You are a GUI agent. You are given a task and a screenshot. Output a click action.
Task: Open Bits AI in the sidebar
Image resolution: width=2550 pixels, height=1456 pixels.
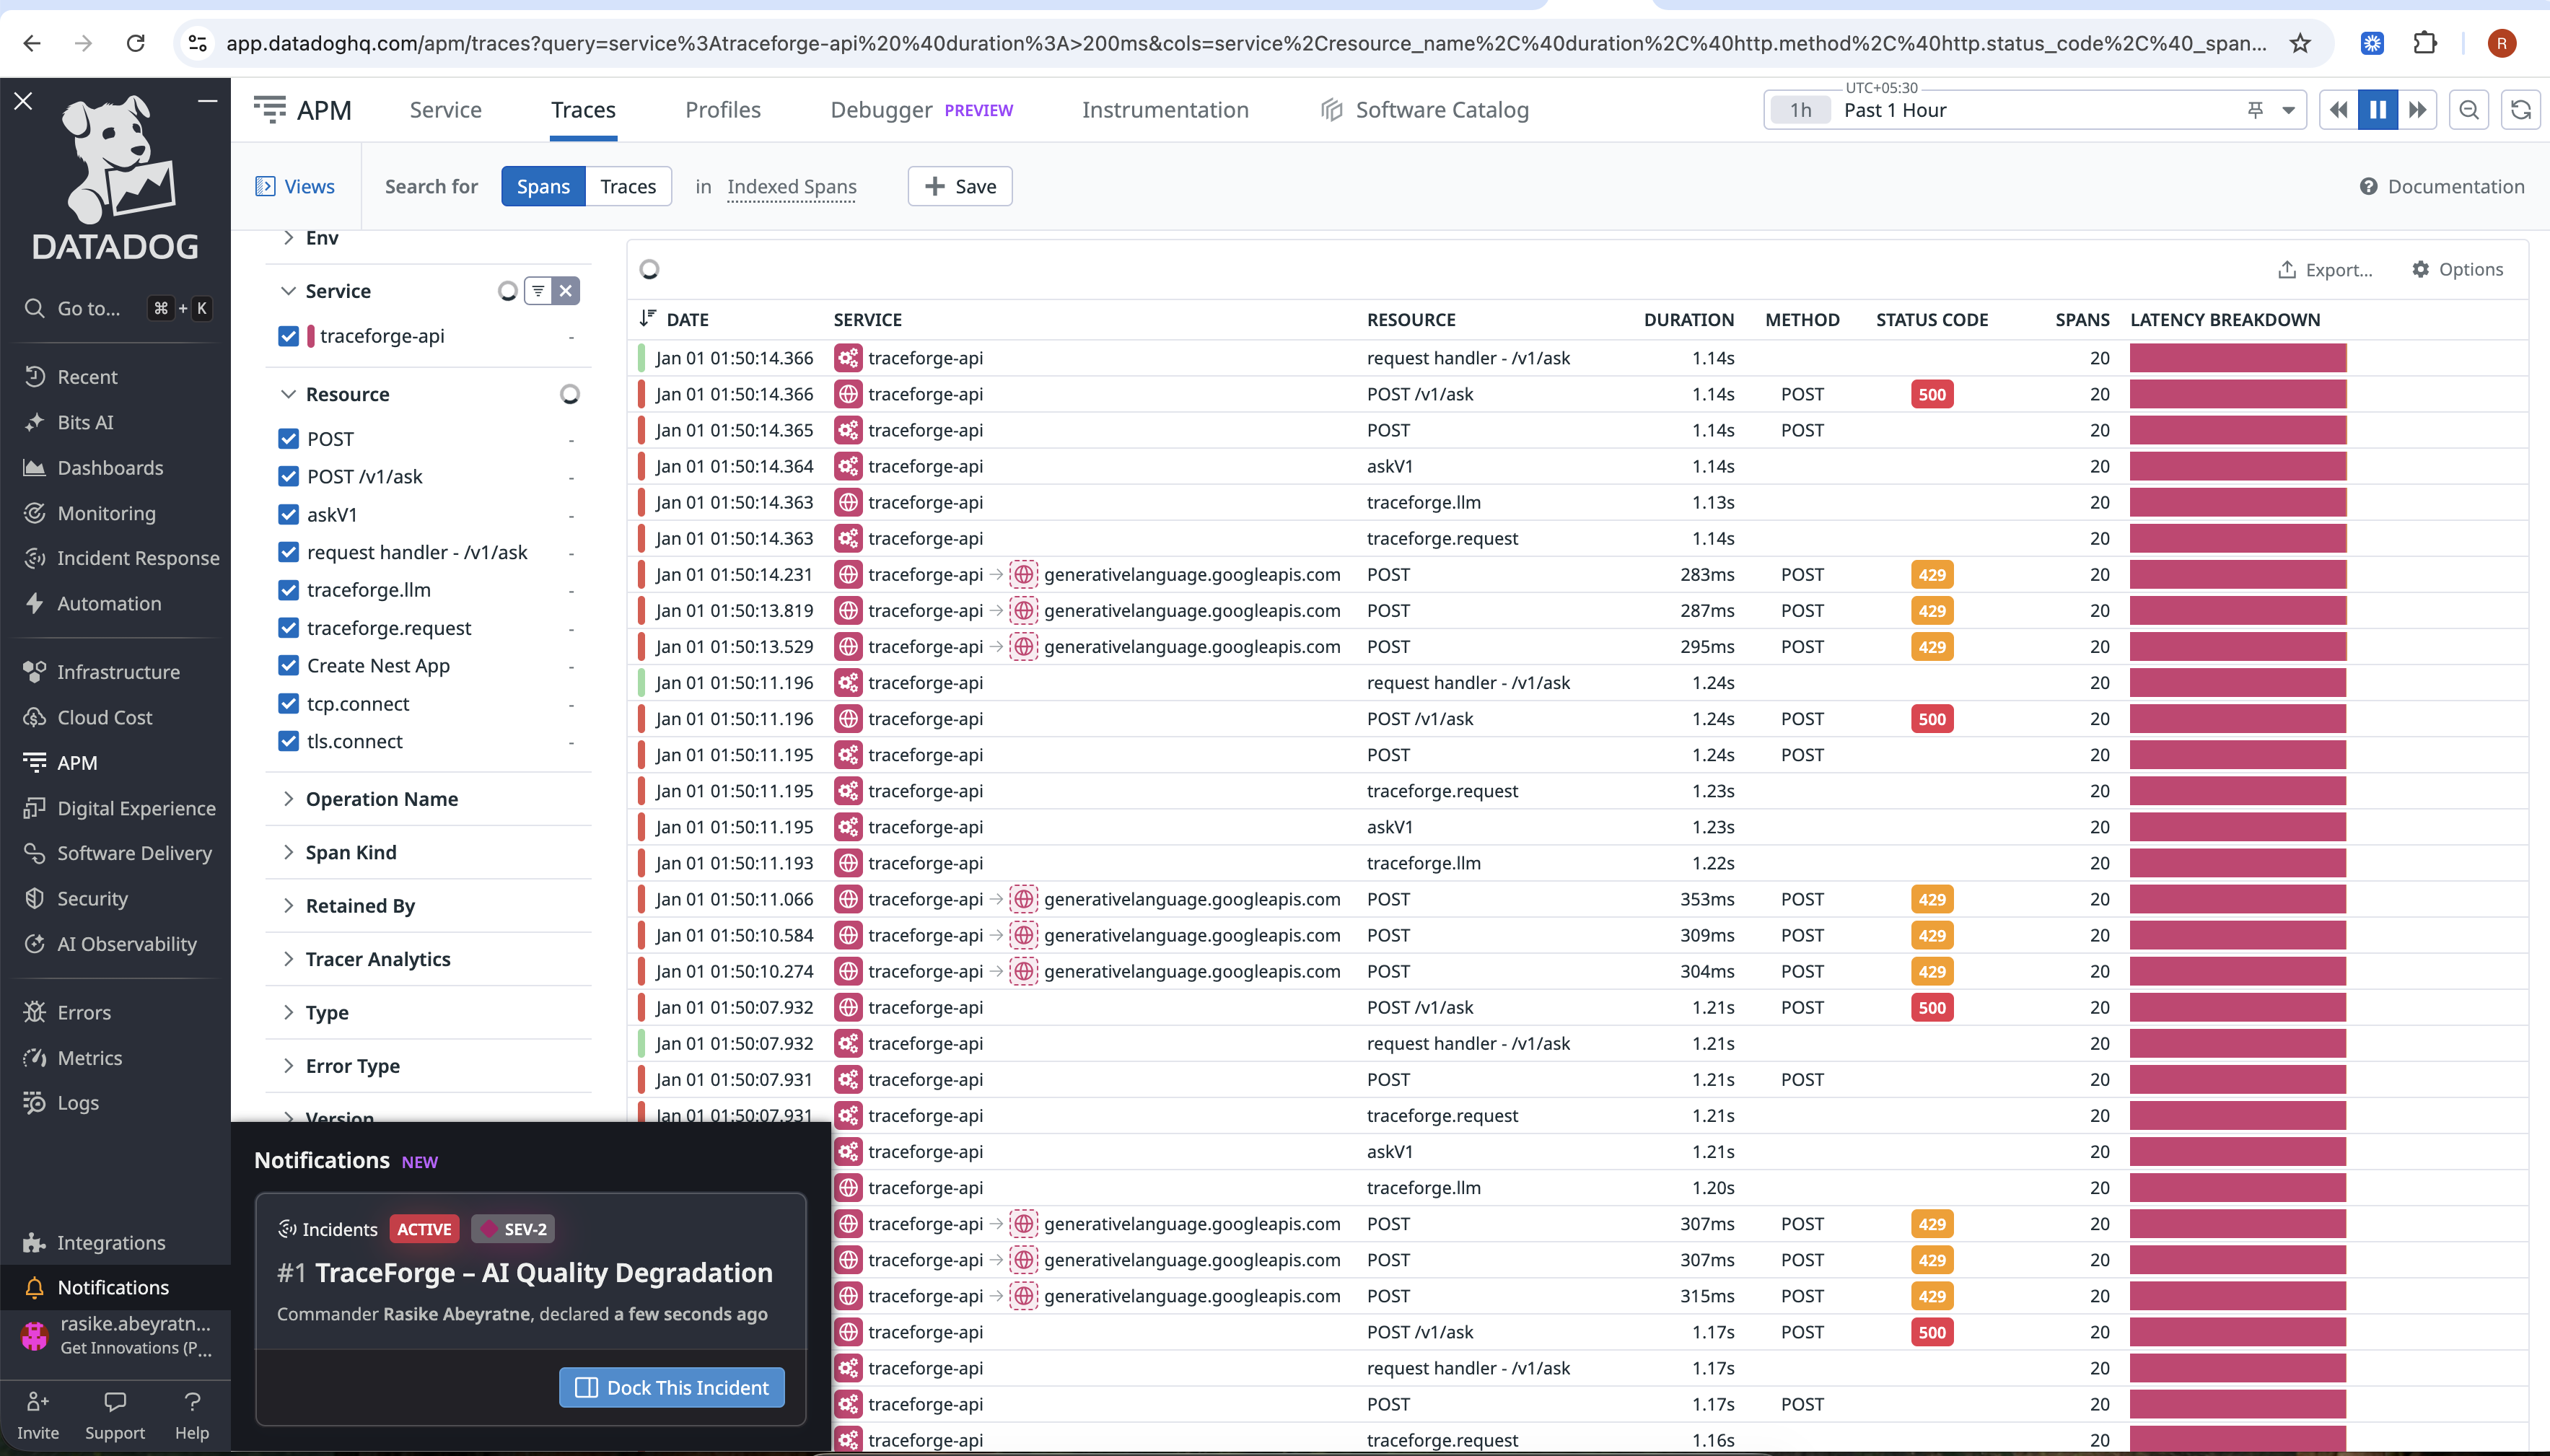[x=85, y=422]
